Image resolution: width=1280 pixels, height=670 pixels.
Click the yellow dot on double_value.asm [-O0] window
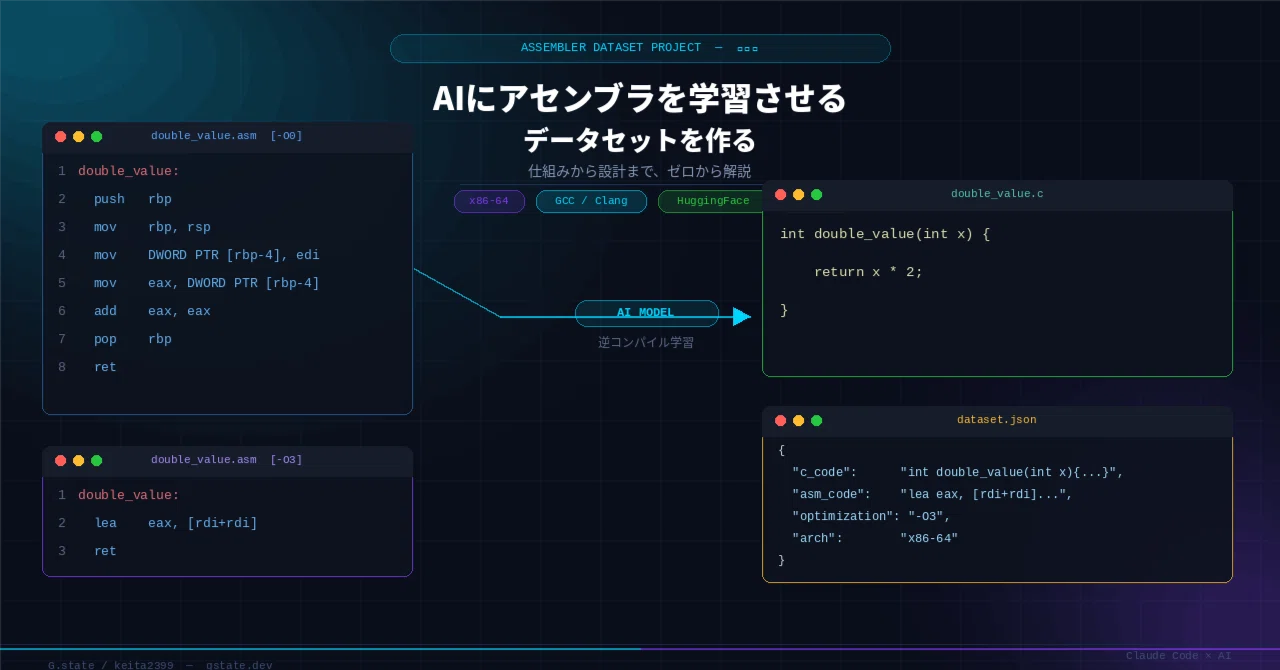(x=78, y=137)
